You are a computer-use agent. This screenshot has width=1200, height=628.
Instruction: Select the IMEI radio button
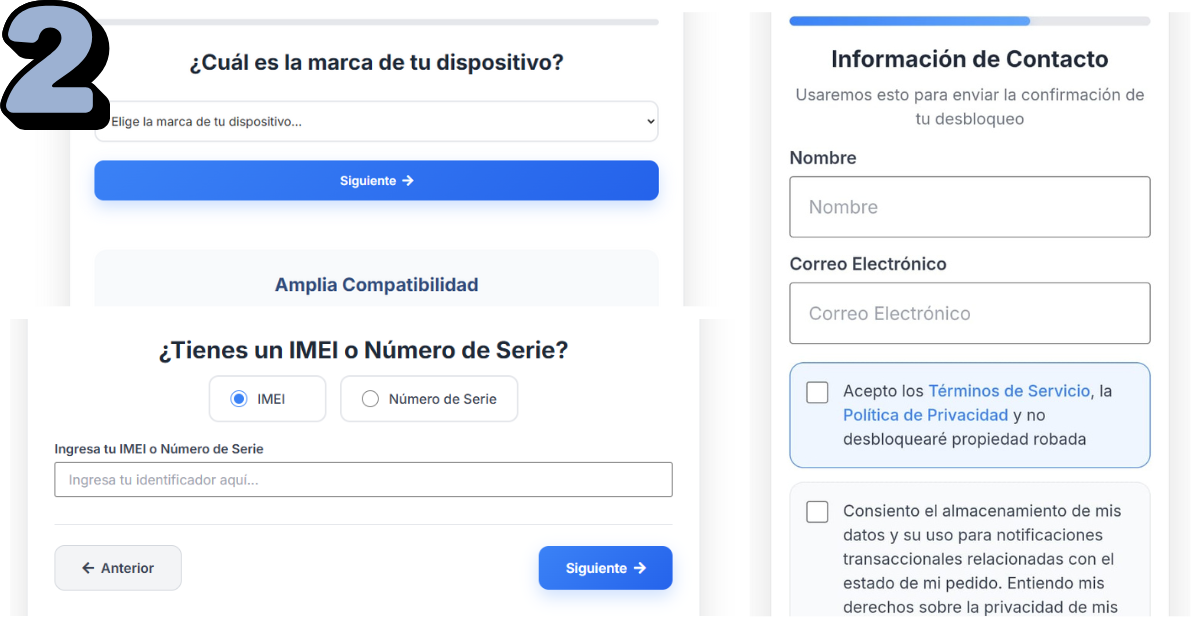[239, 398]
